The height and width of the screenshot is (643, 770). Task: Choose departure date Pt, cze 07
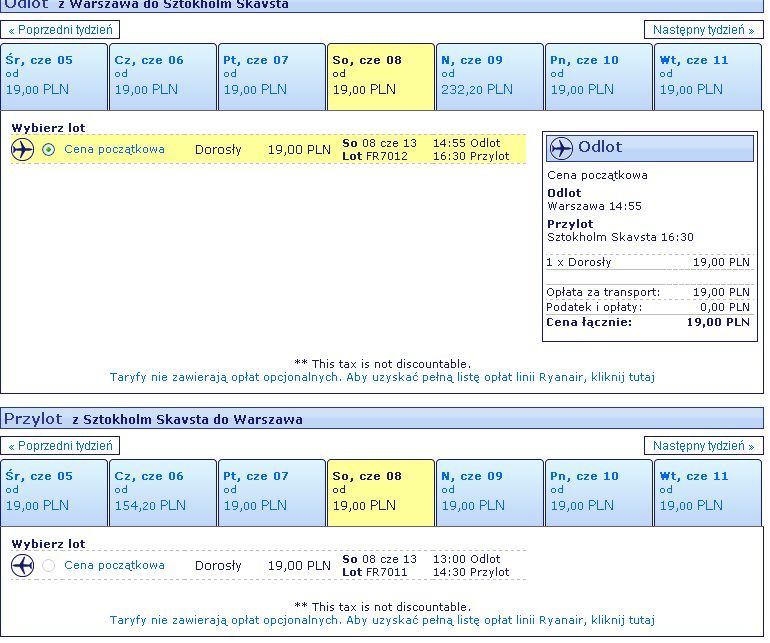point(272,77)
